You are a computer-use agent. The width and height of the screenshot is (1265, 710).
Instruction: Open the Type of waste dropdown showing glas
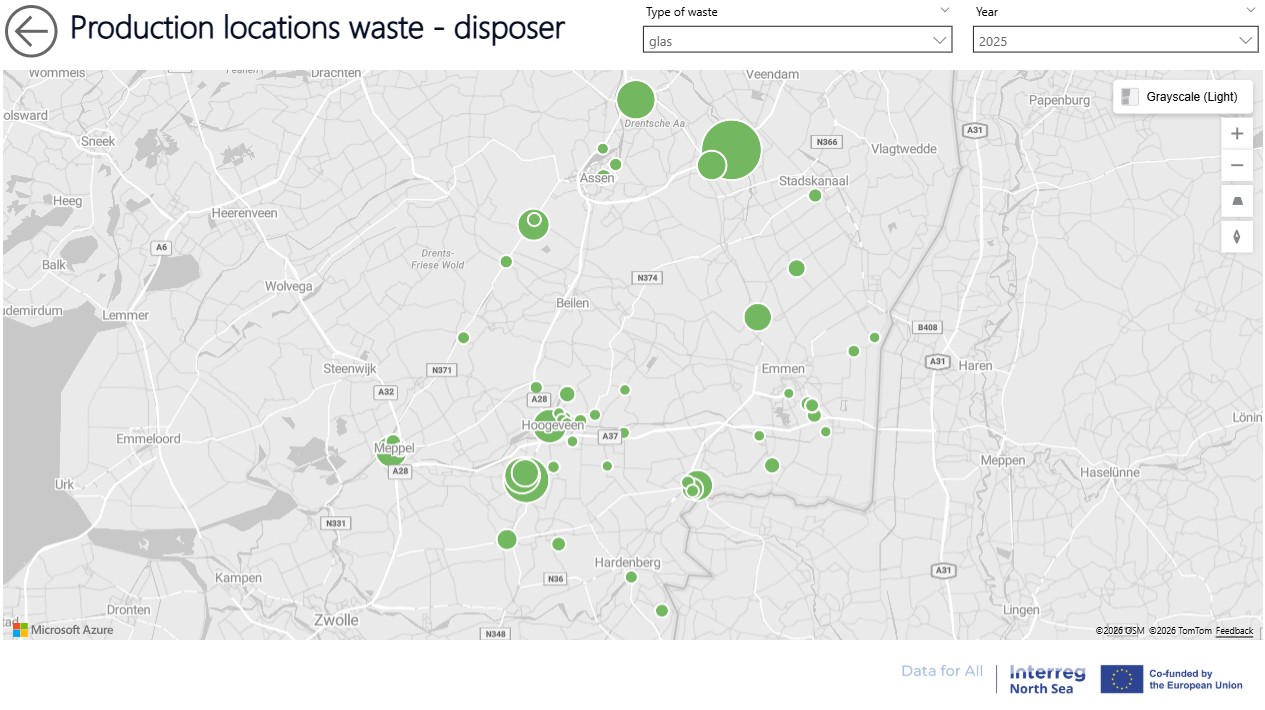(797, 40)
